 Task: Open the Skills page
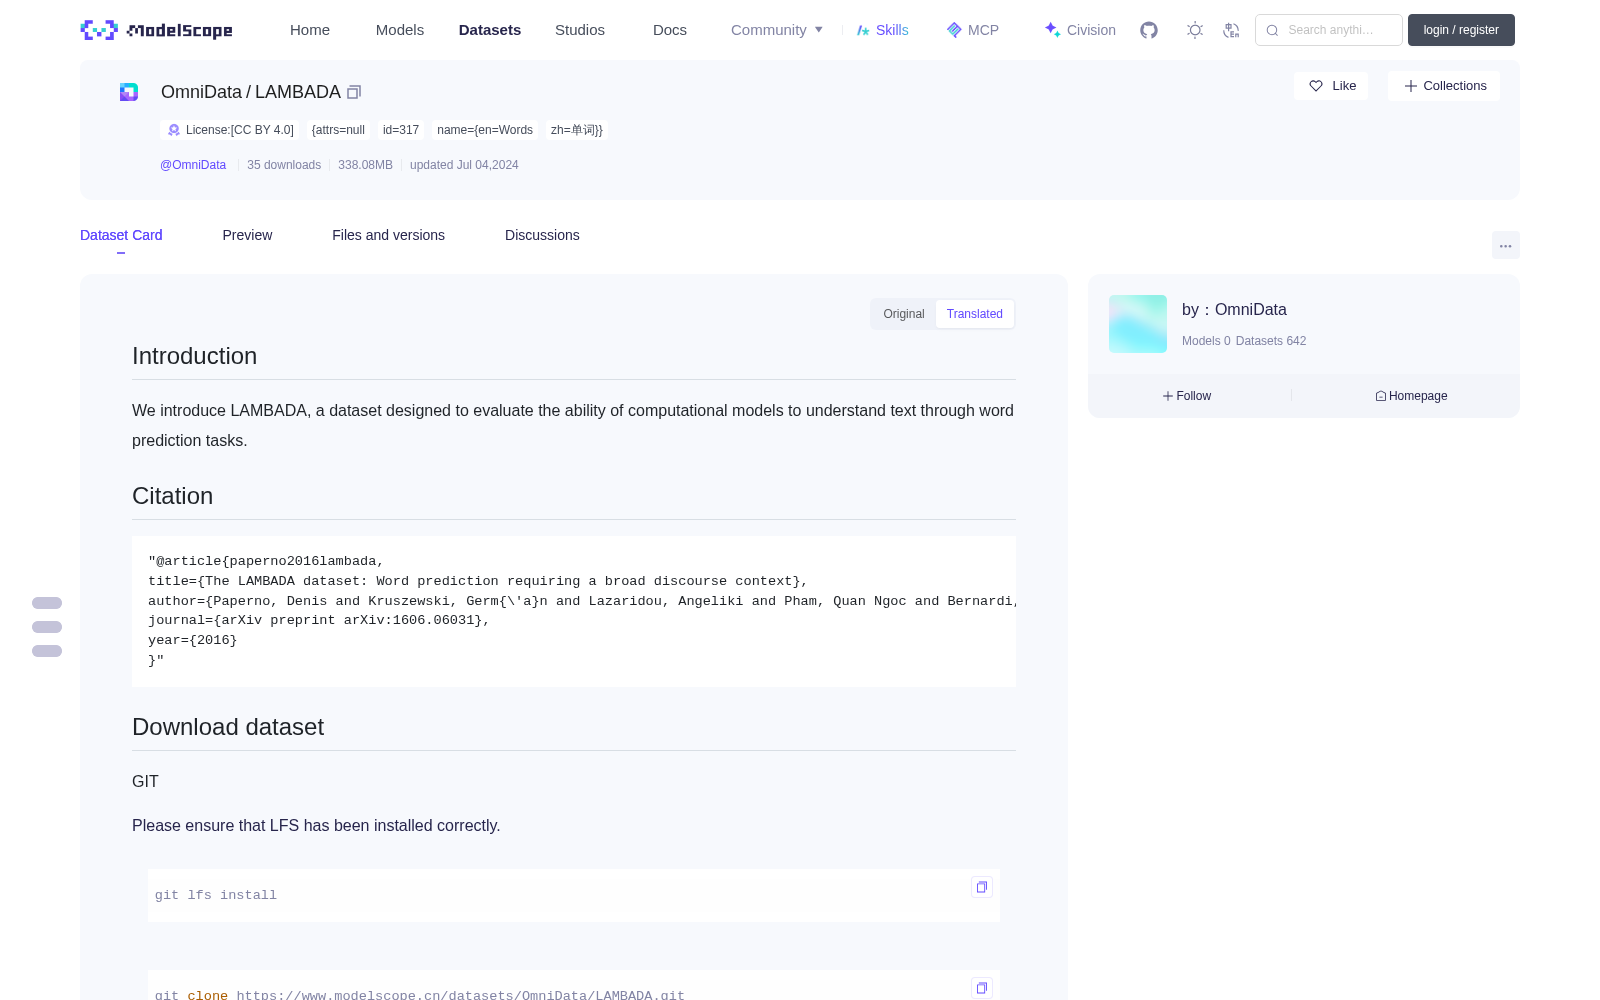882,30
